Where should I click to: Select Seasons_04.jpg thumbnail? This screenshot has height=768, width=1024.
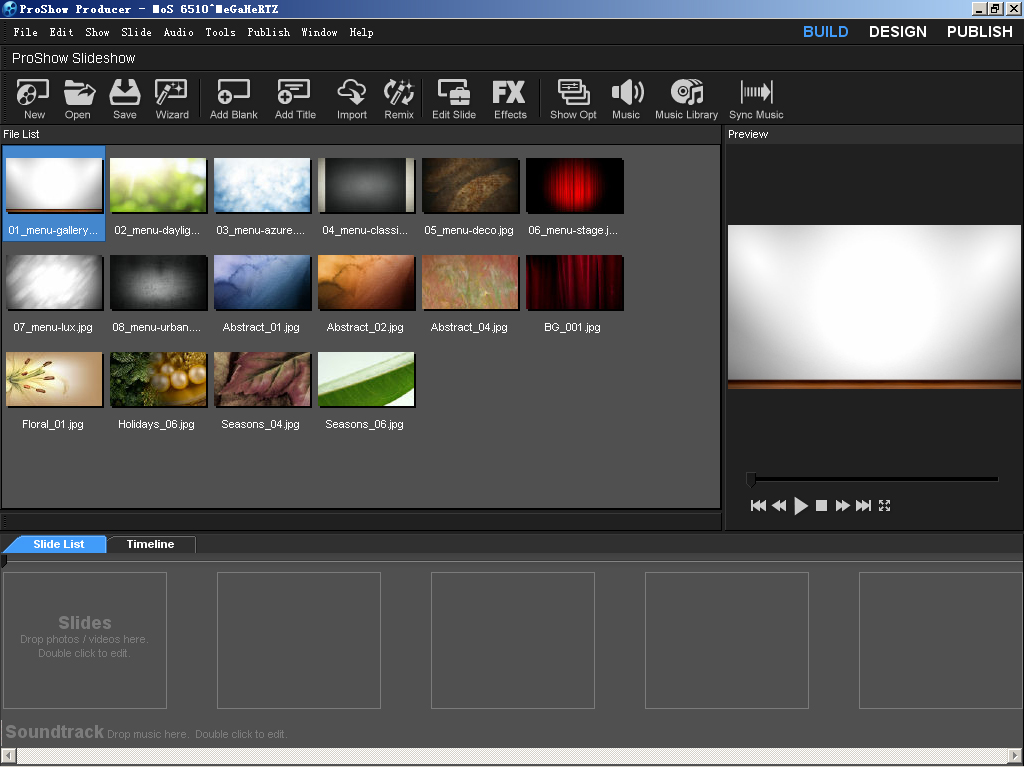[262, 380]
